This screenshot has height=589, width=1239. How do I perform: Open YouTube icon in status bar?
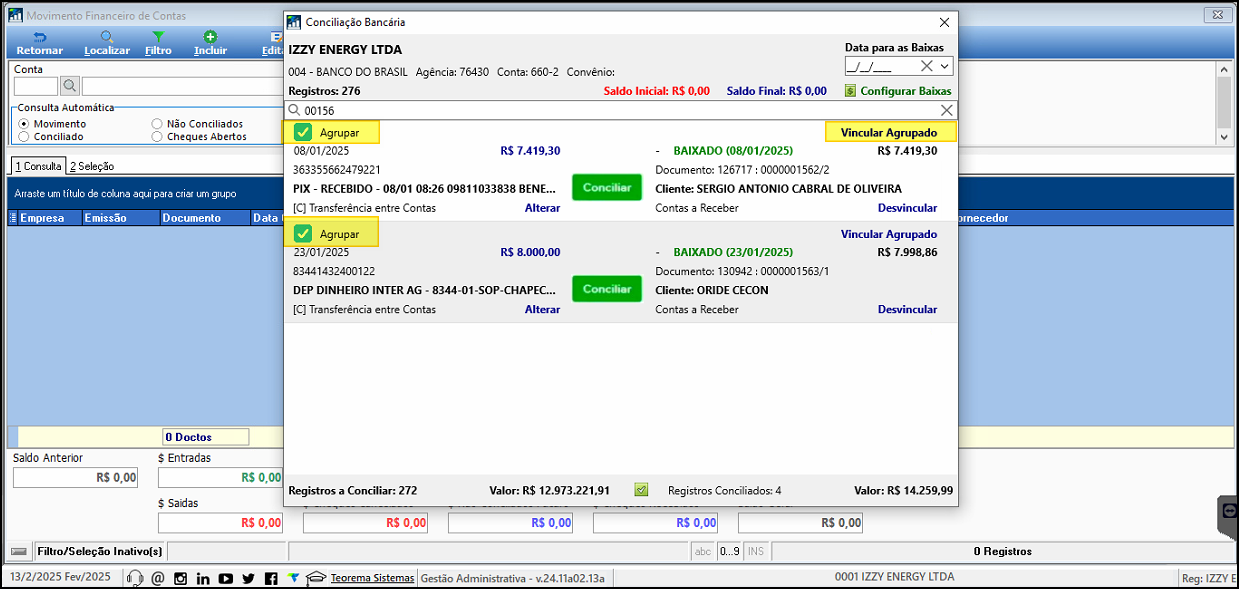tap(225, 578)
